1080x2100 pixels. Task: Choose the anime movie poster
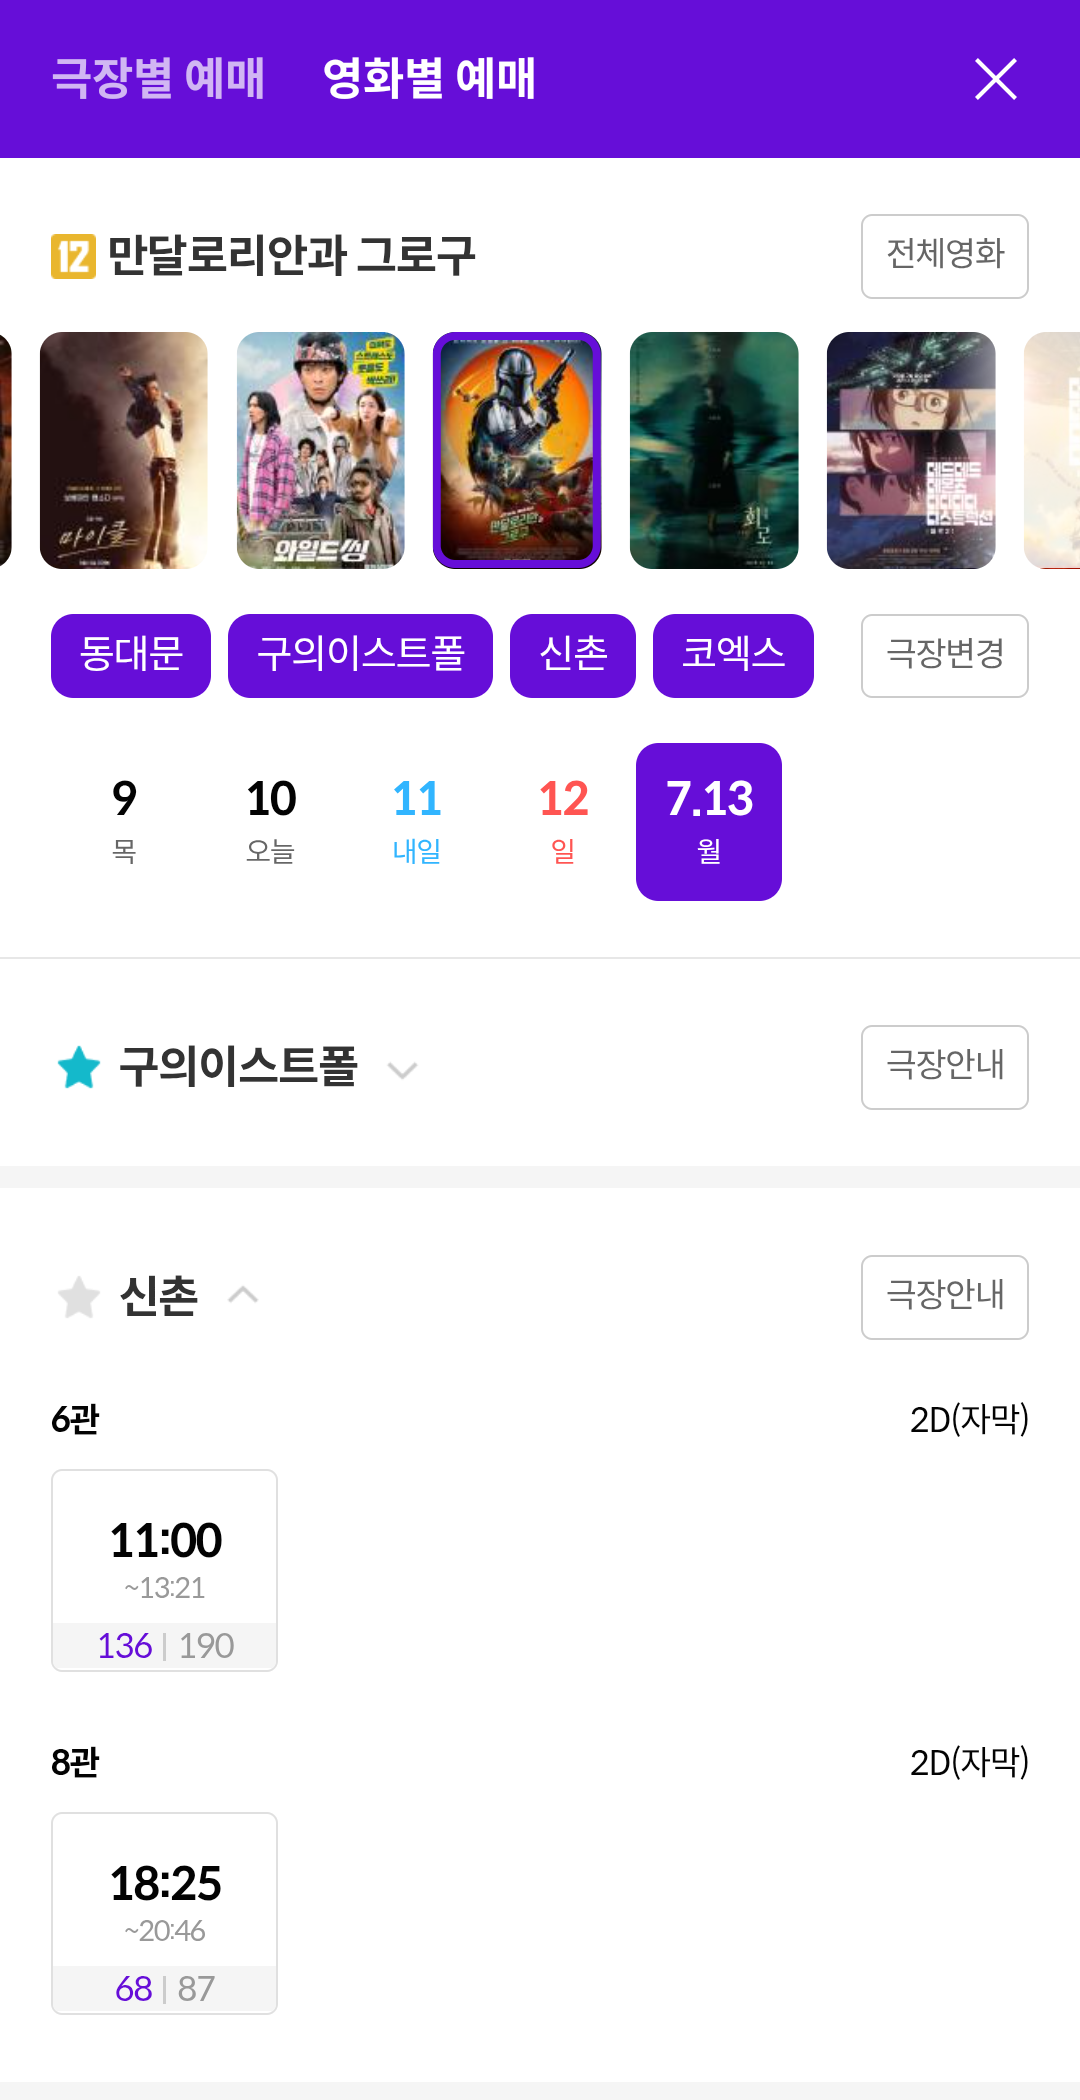911,450
